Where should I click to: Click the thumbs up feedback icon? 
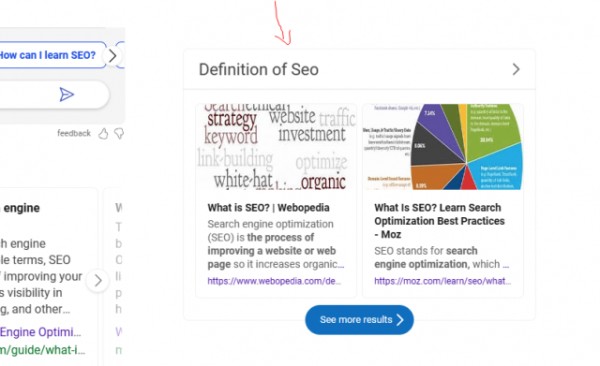pyautogui.click(x=103, y=134)
